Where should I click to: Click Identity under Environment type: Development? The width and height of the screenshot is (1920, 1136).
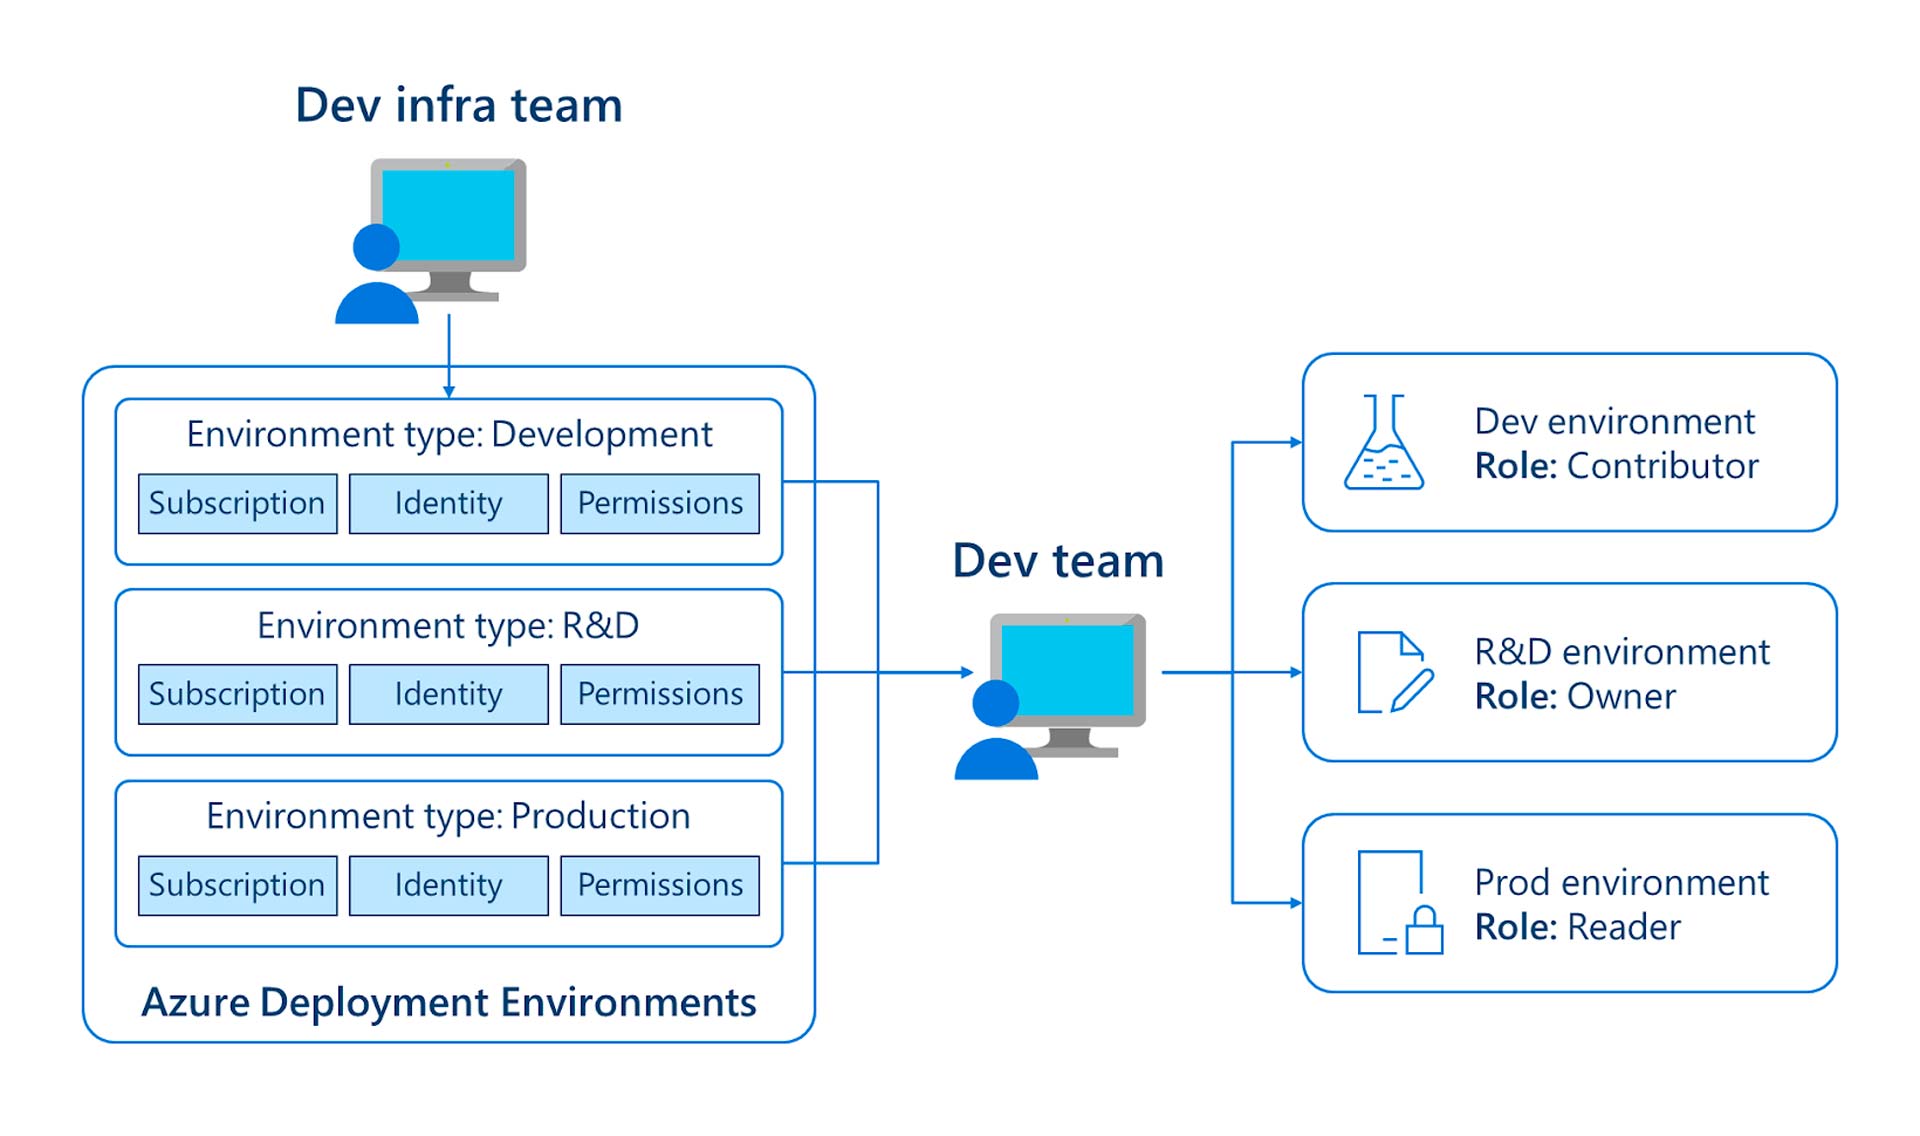(449, 503)
